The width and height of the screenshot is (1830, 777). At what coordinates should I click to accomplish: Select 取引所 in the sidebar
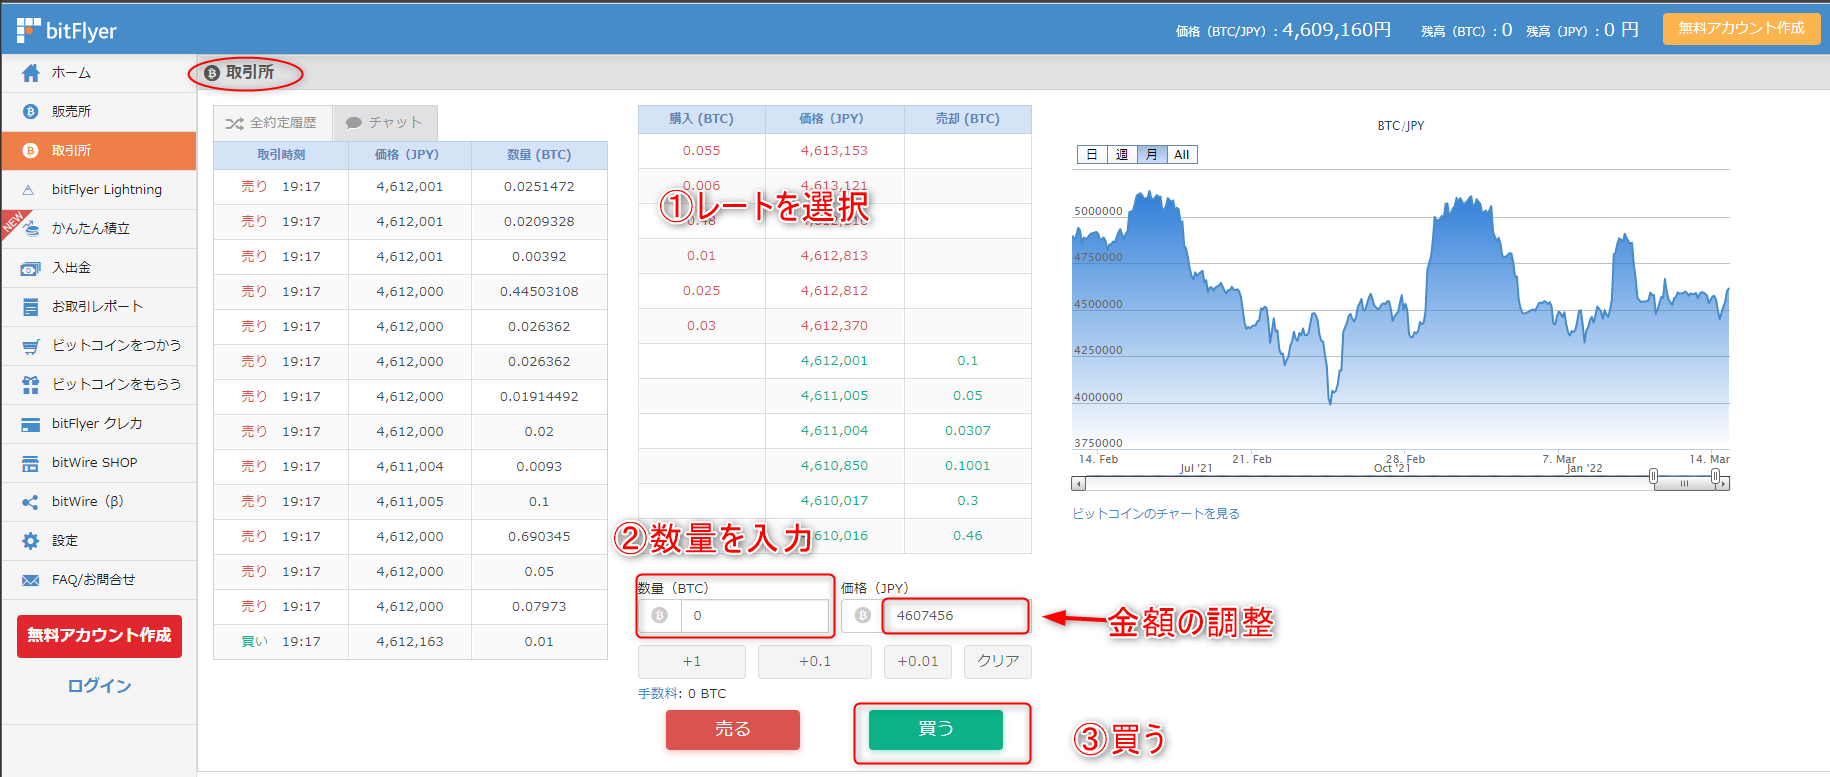coord(99,151)
